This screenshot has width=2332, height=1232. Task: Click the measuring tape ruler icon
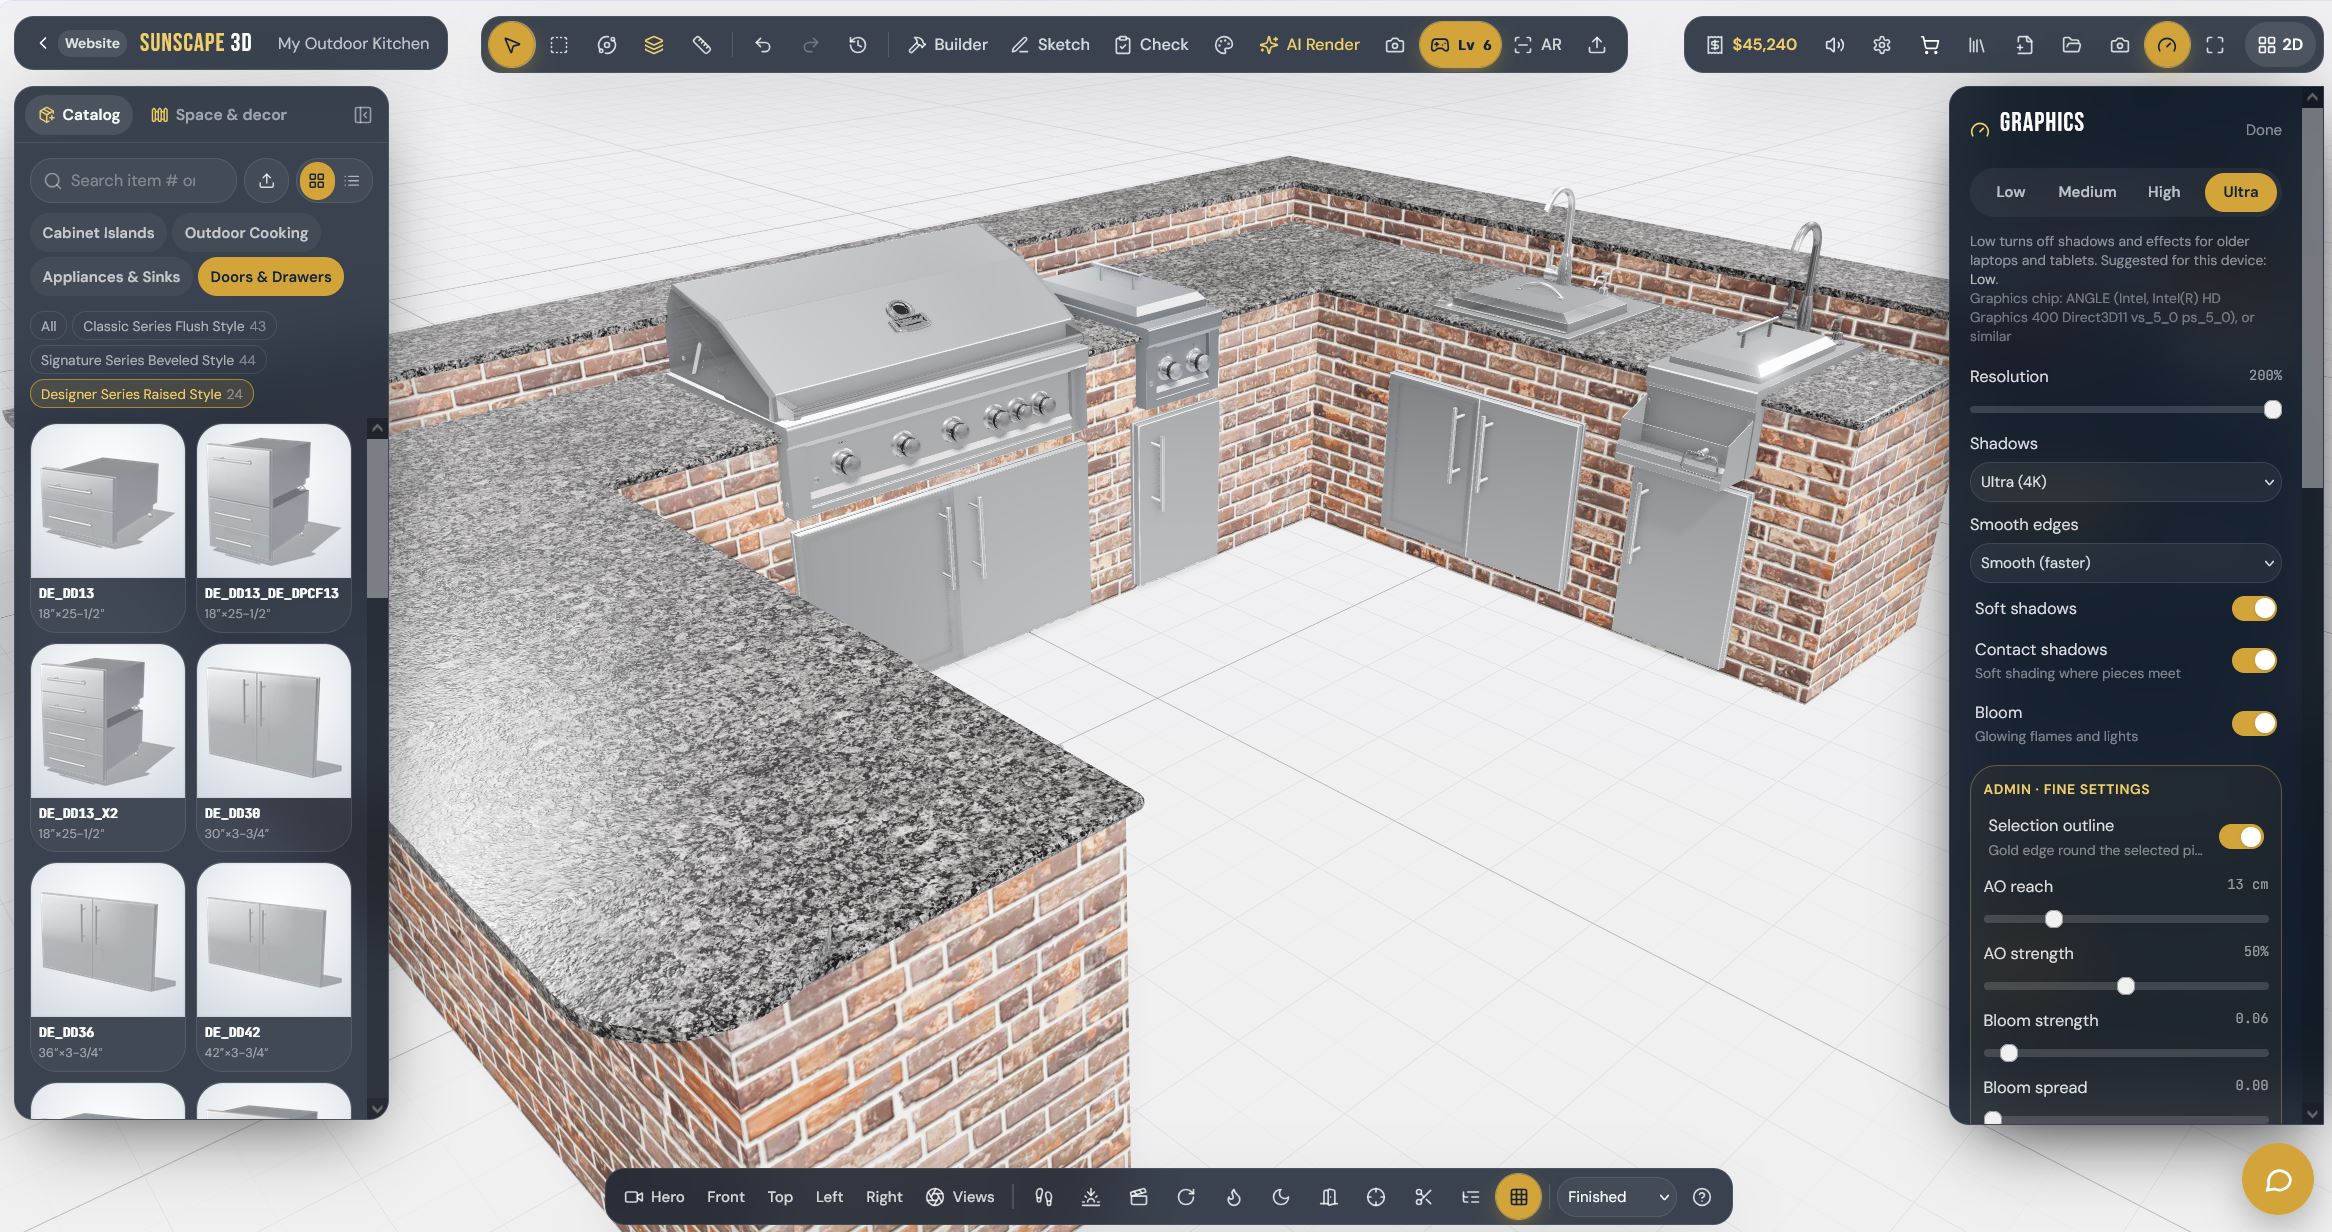tap(702, 45)
